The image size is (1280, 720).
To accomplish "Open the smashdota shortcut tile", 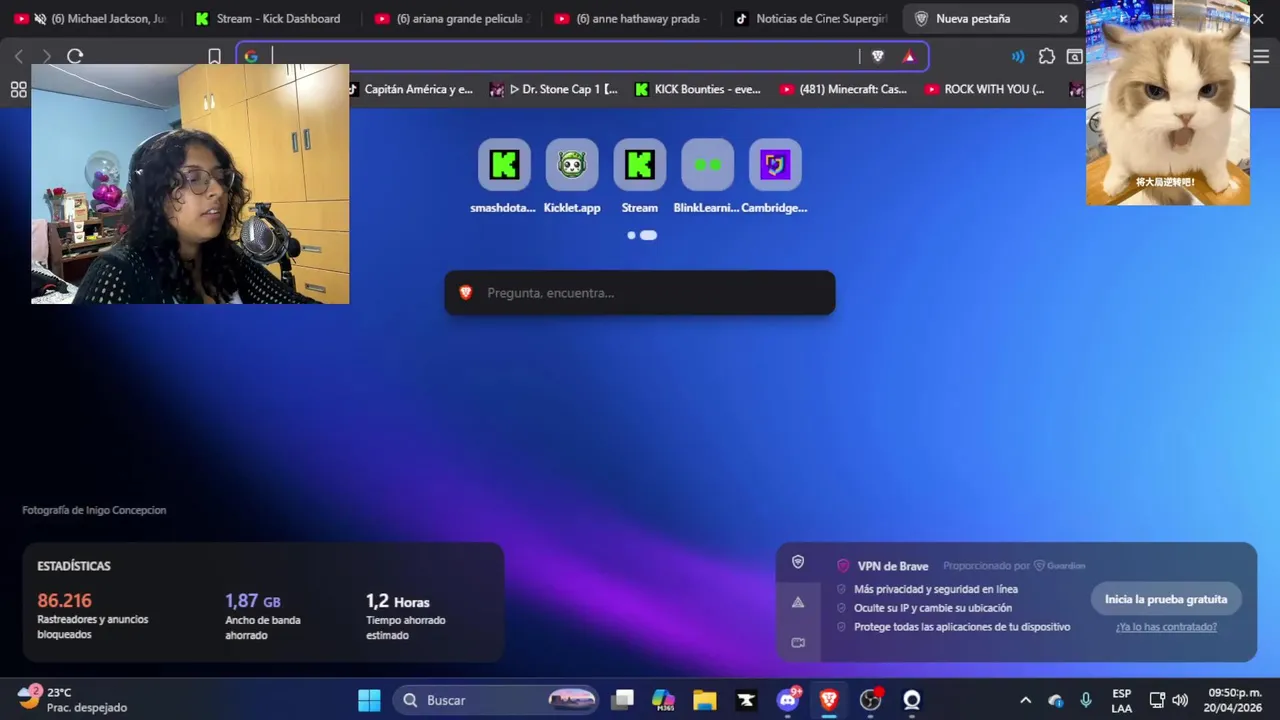I will [x=504, y=165].
